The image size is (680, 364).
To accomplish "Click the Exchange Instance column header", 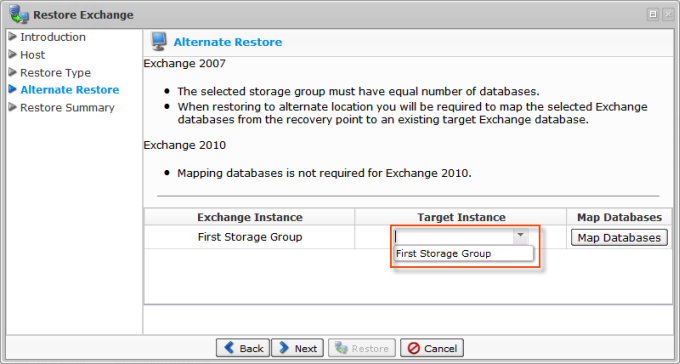I will [x=250, y=217].
